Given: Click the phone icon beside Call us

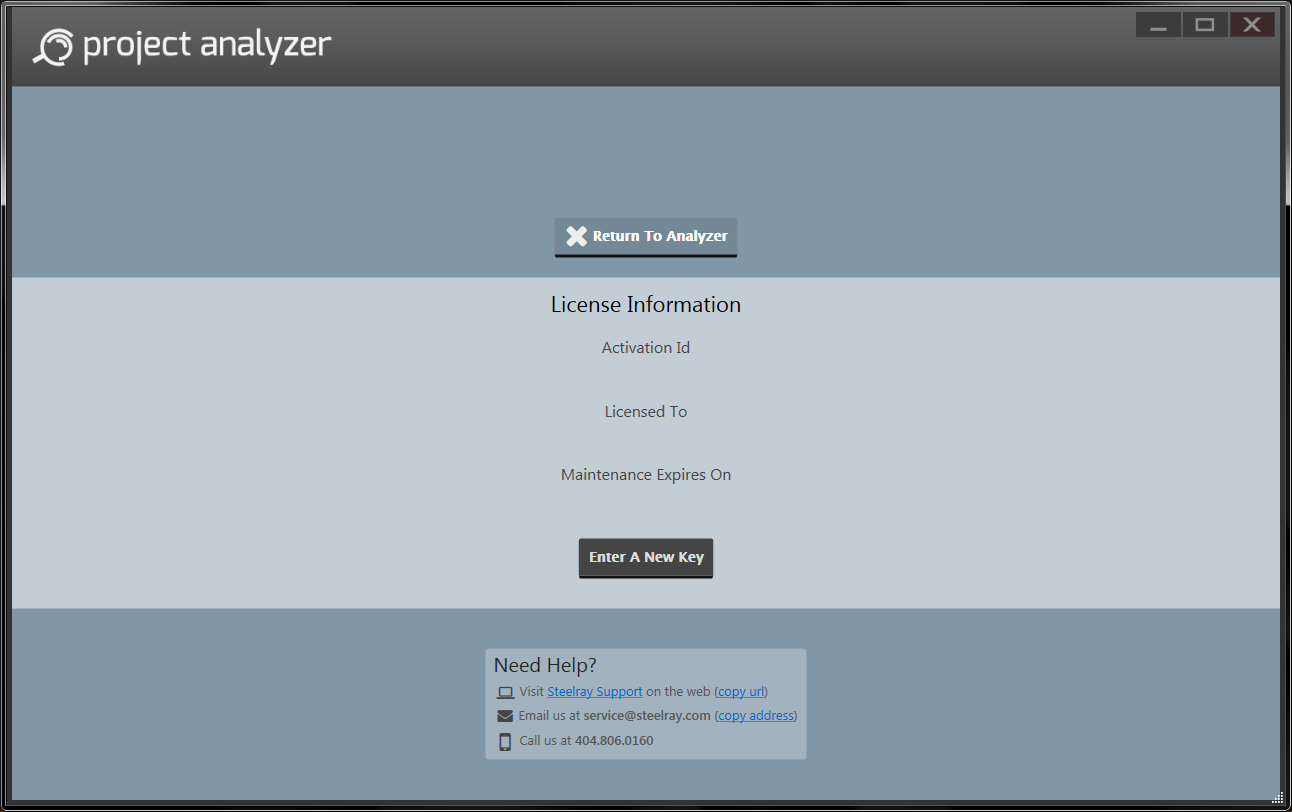Looking at the screenshot, I should click(505, 741).
